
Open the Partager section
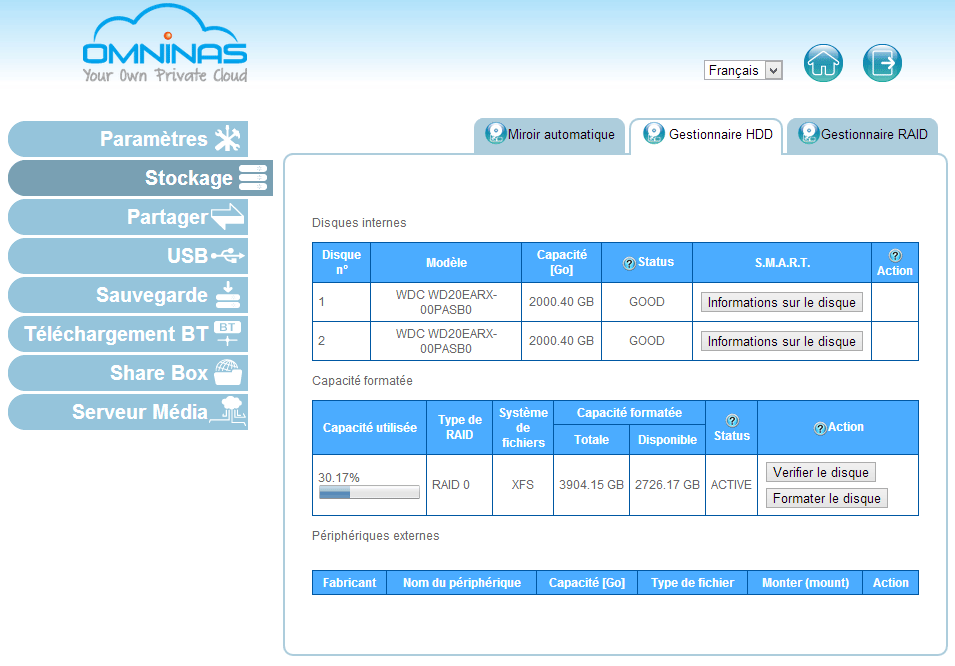point(128,217)
